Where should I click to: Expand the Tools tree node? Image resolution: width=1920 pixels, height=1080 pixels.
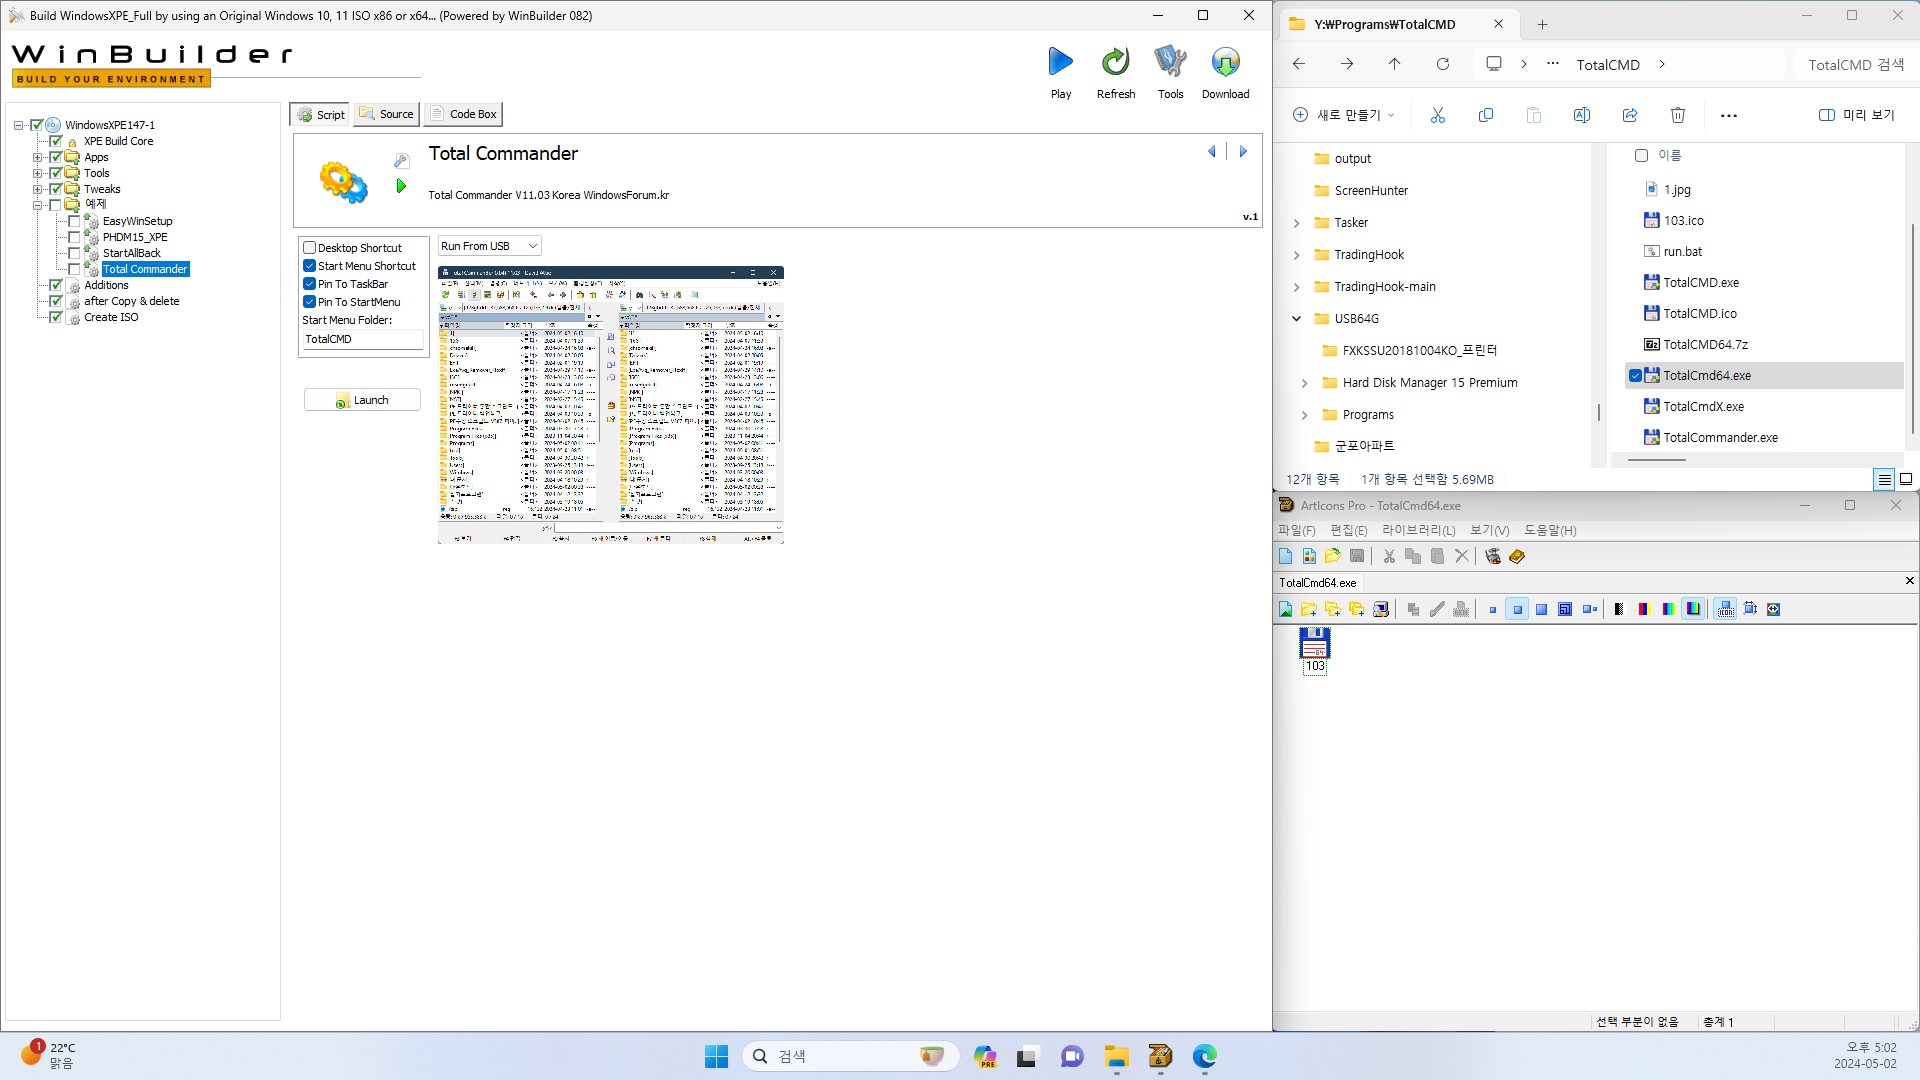pos(37,173)
